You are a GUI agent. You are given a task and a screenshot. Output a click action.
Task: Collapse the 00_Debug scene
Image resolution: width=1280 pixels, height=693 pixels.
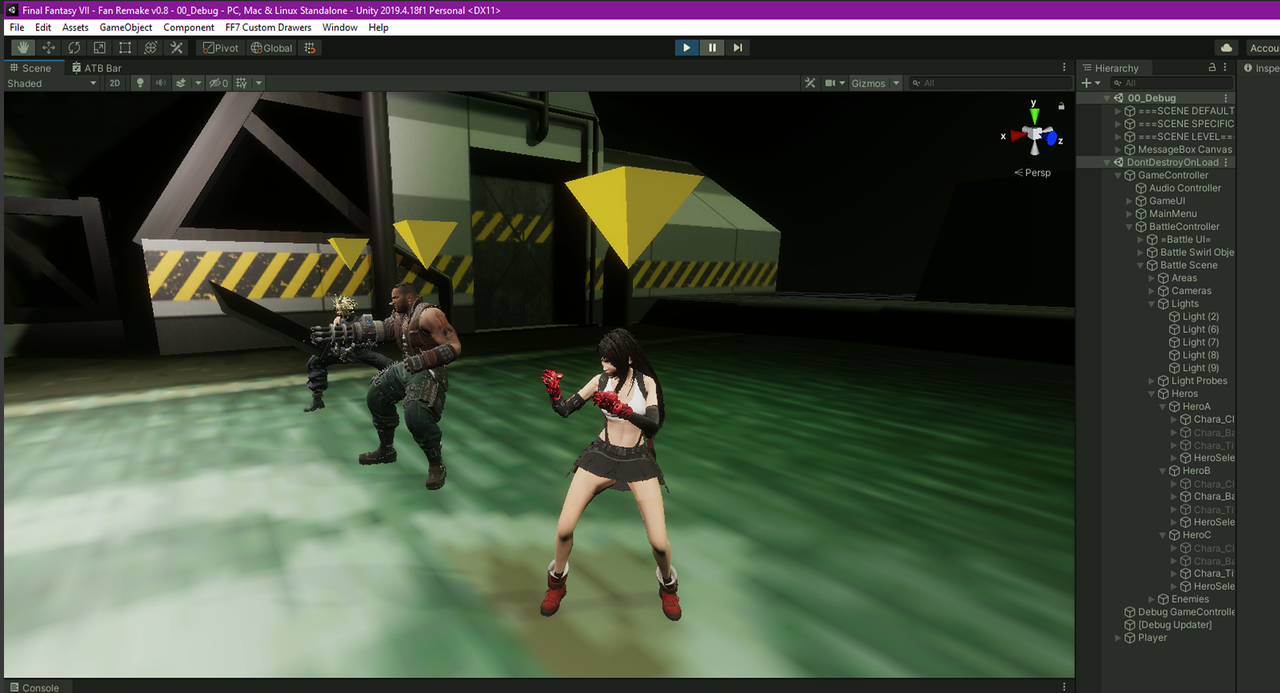tap(1107, 98)
